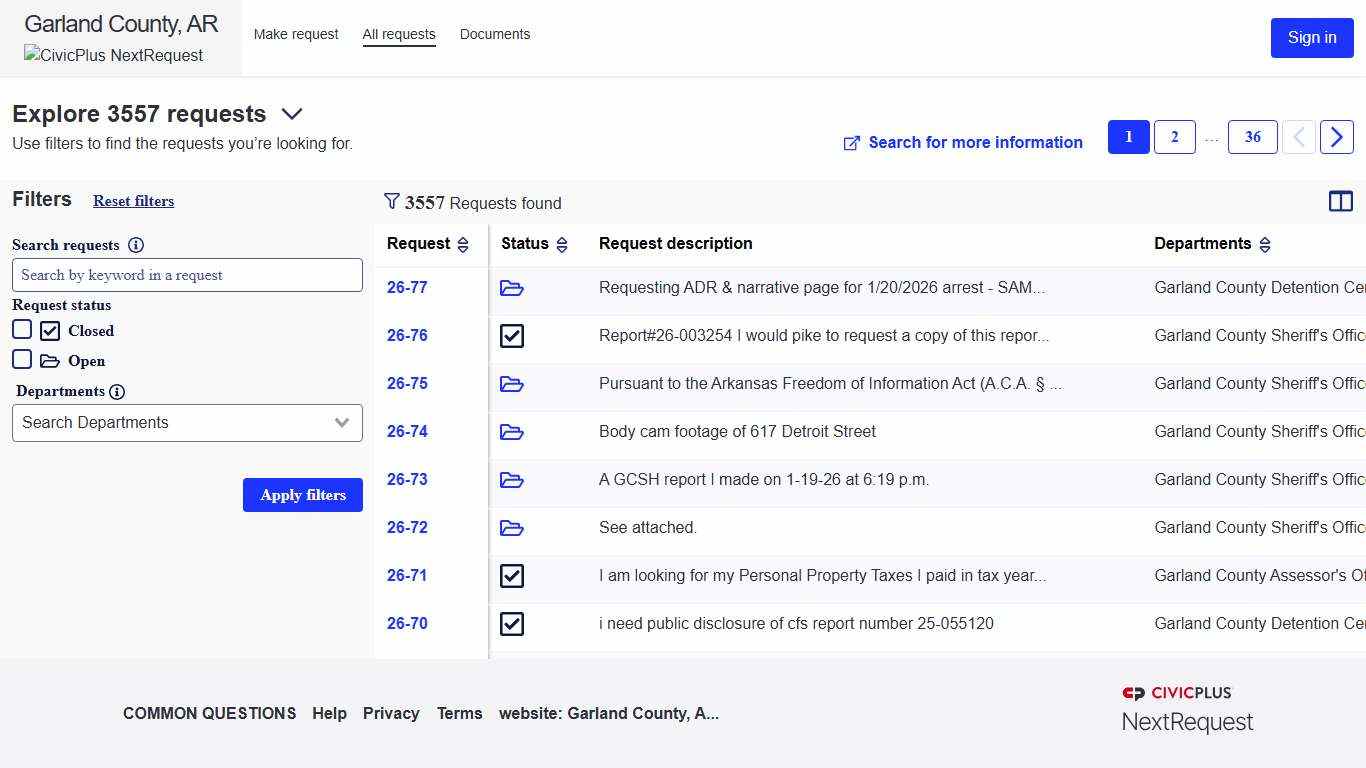
Task: Click the filter icon beside Requests found count
Action: click(x=392, y=201)
